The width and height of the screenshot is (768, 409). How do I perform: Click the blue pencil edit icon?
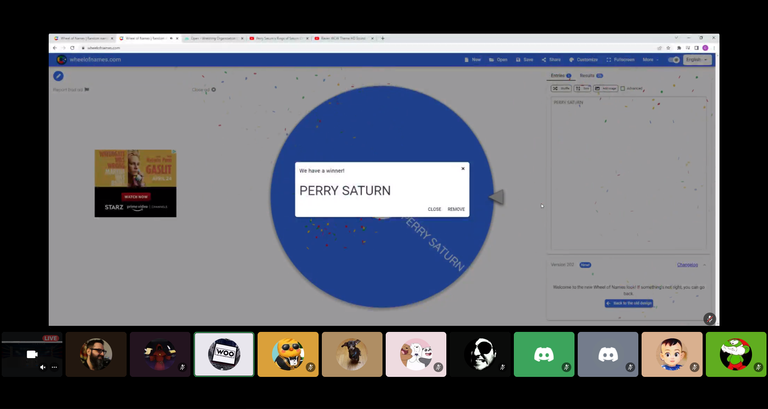(x=58, y=76)
